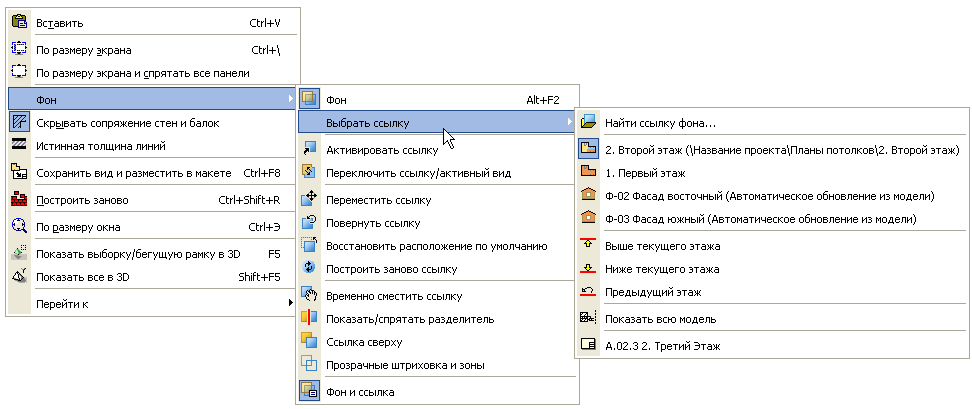Screen dimensions: 972x409
Task: Click the Предыдущий этаж return-arrow icon
Action: (x=588, y=292)
